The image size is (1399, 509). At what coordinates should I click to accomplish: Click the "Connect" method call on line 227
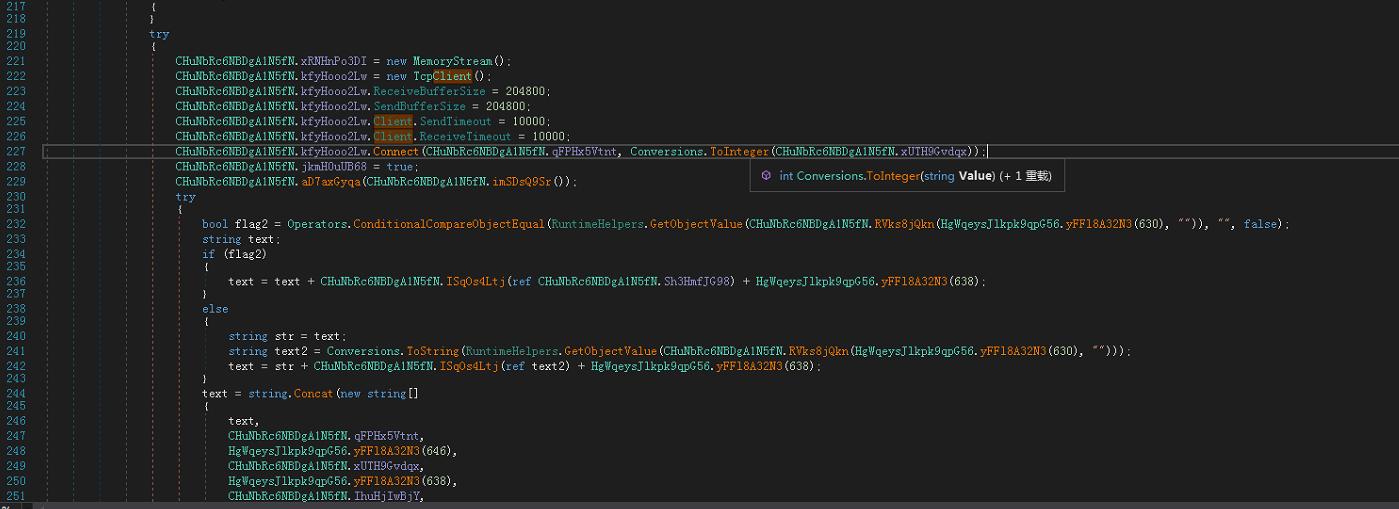point(396,151)
